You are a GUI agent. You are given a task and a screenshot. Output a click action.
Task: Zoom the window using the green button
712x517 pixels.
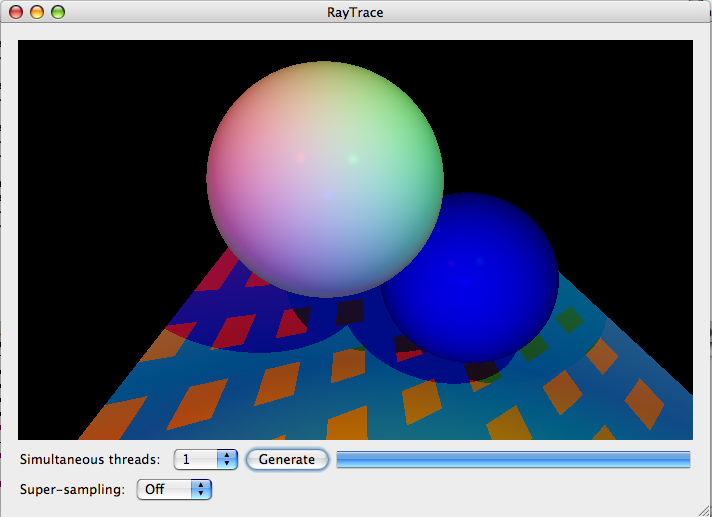[57, 13]
